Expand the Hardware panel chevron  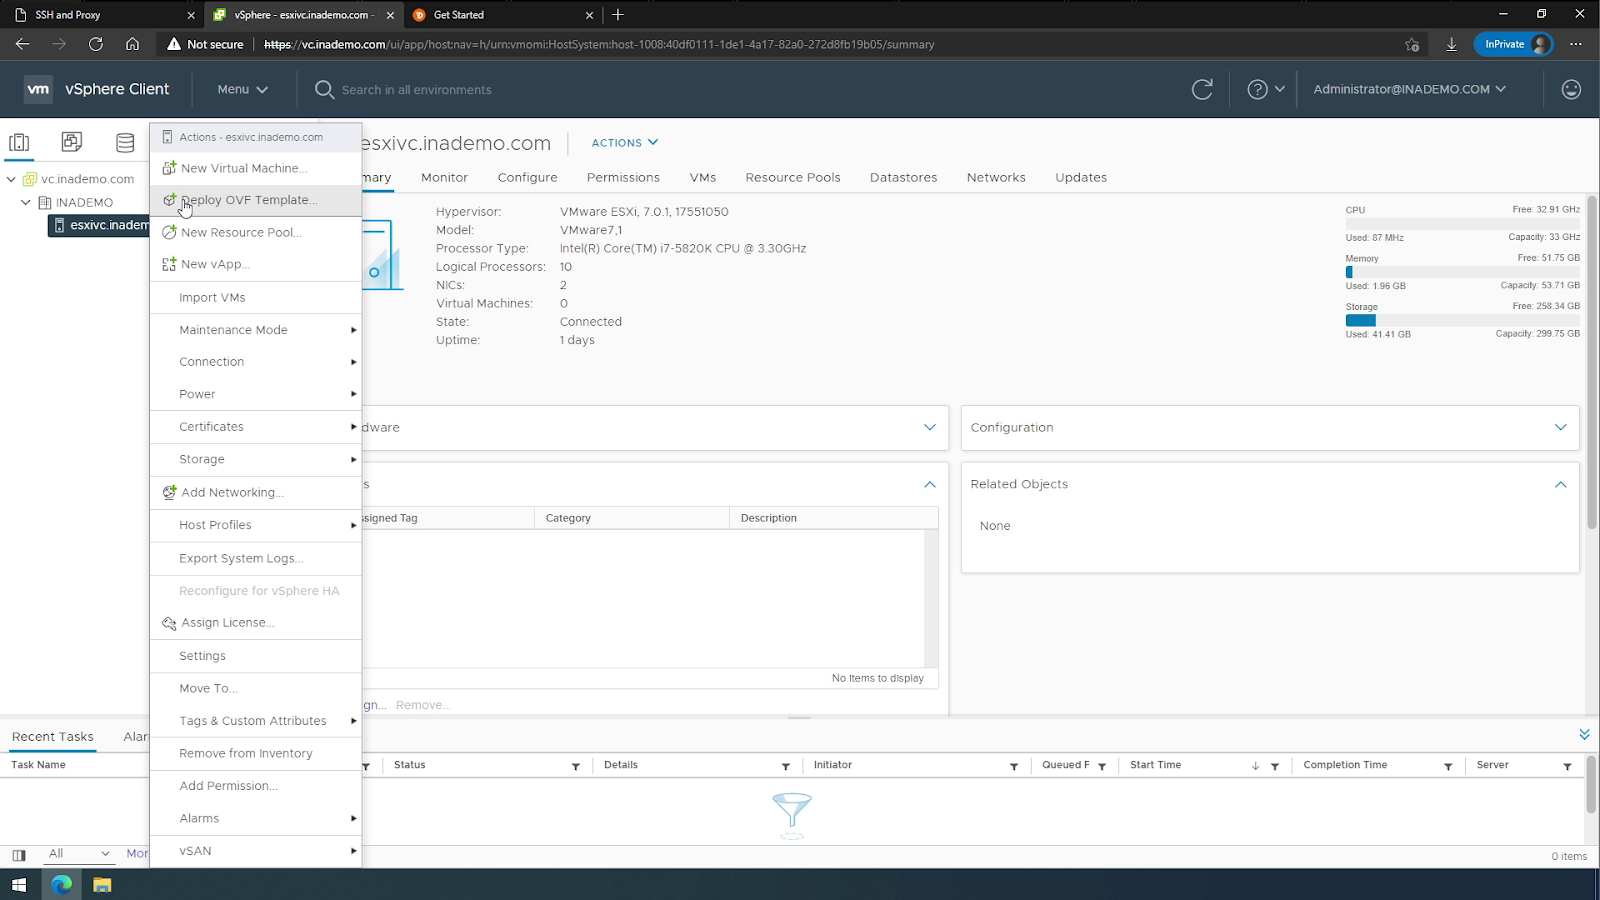coord(930,427)
